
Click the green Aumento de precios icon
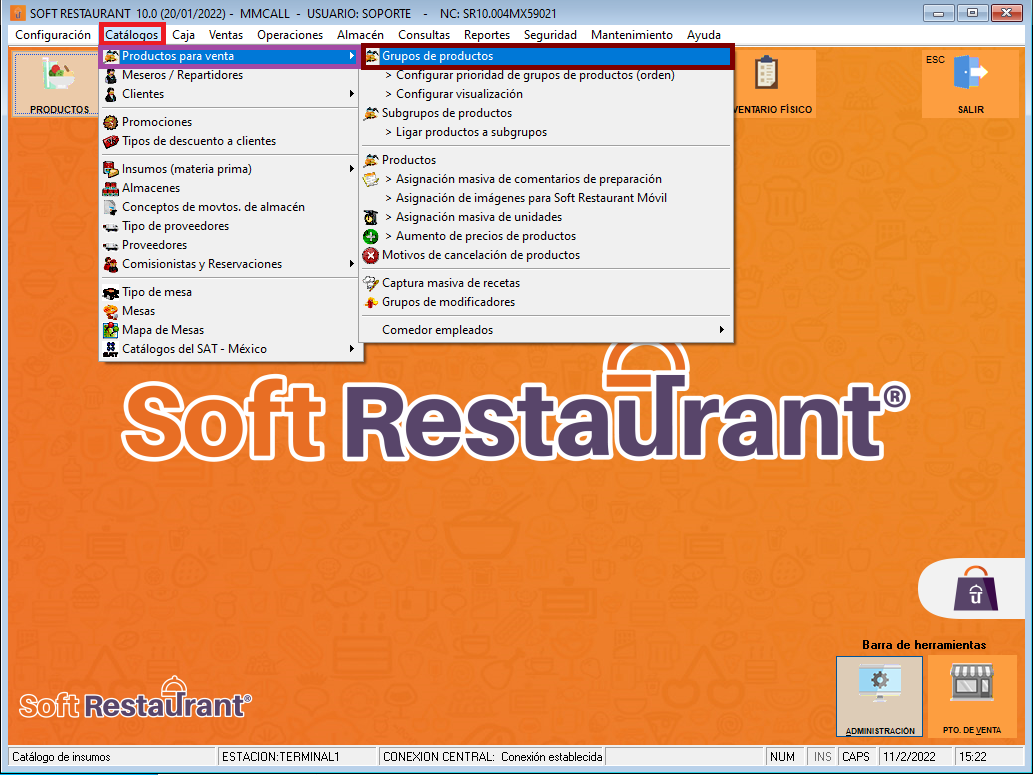371,236
